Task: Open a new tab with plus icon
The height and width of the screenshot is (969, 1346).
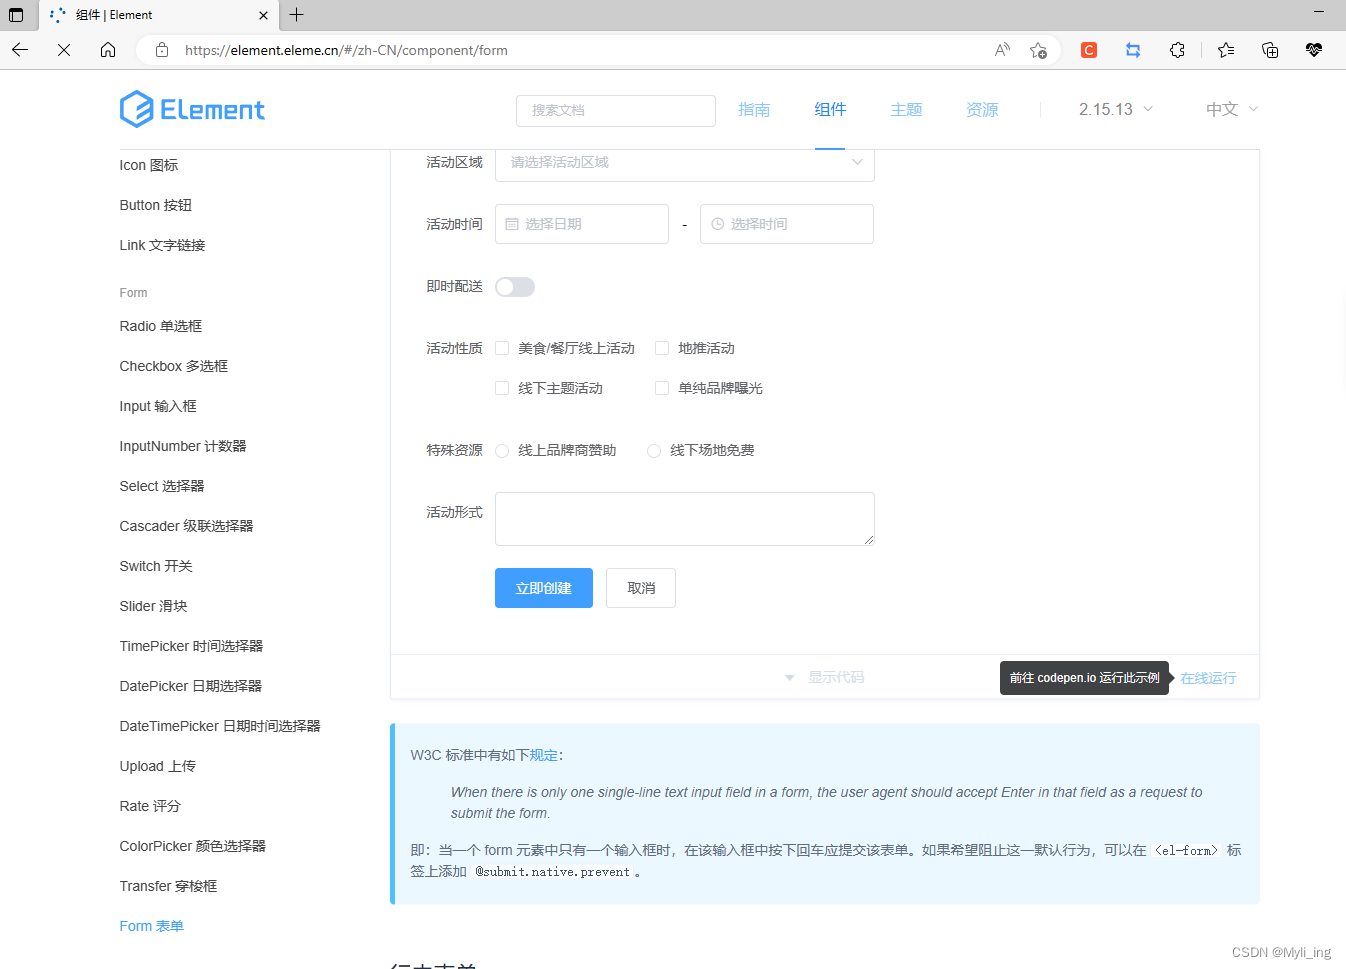Action: point(296,15)
